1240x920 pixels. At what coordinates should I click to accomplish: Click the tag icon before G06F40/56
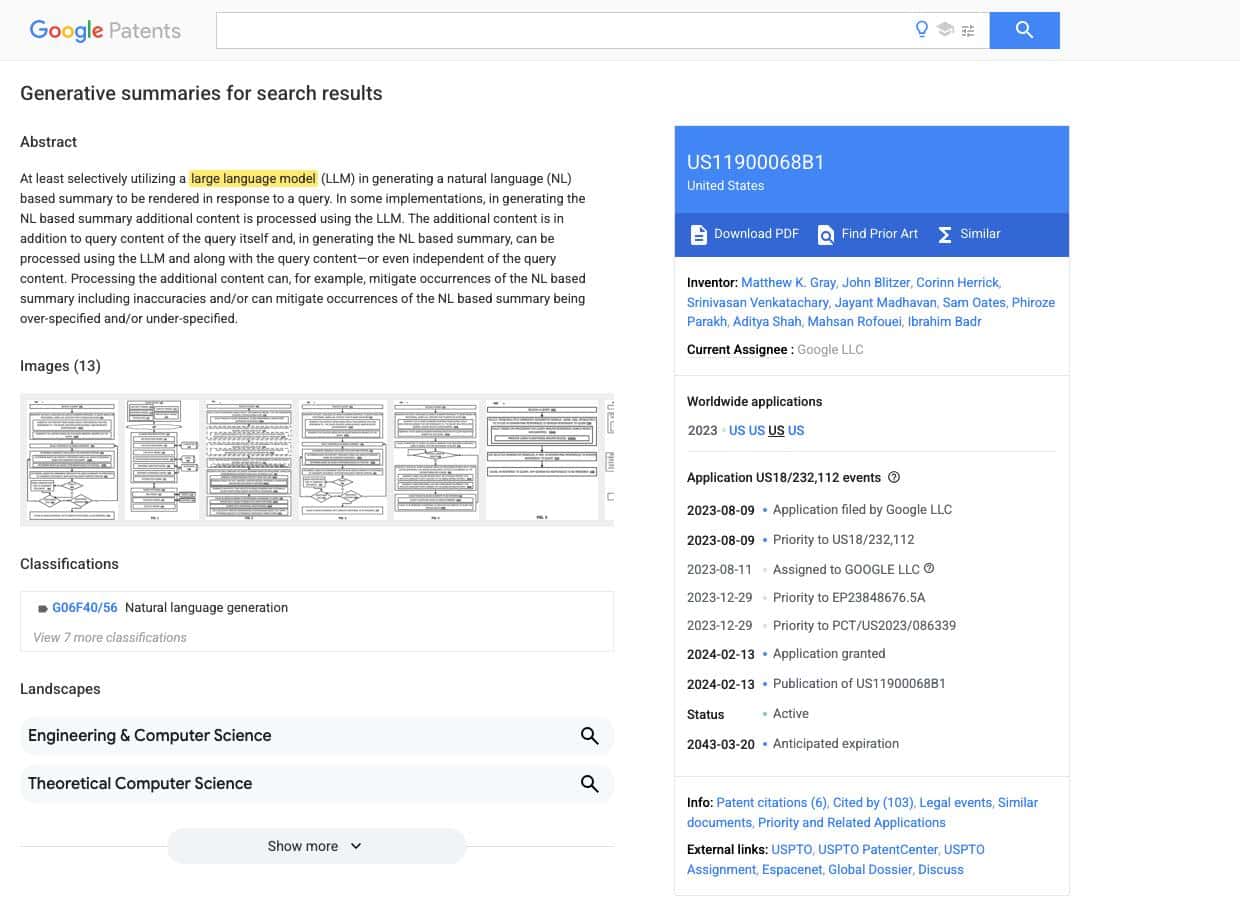click(x=43, y=608)
